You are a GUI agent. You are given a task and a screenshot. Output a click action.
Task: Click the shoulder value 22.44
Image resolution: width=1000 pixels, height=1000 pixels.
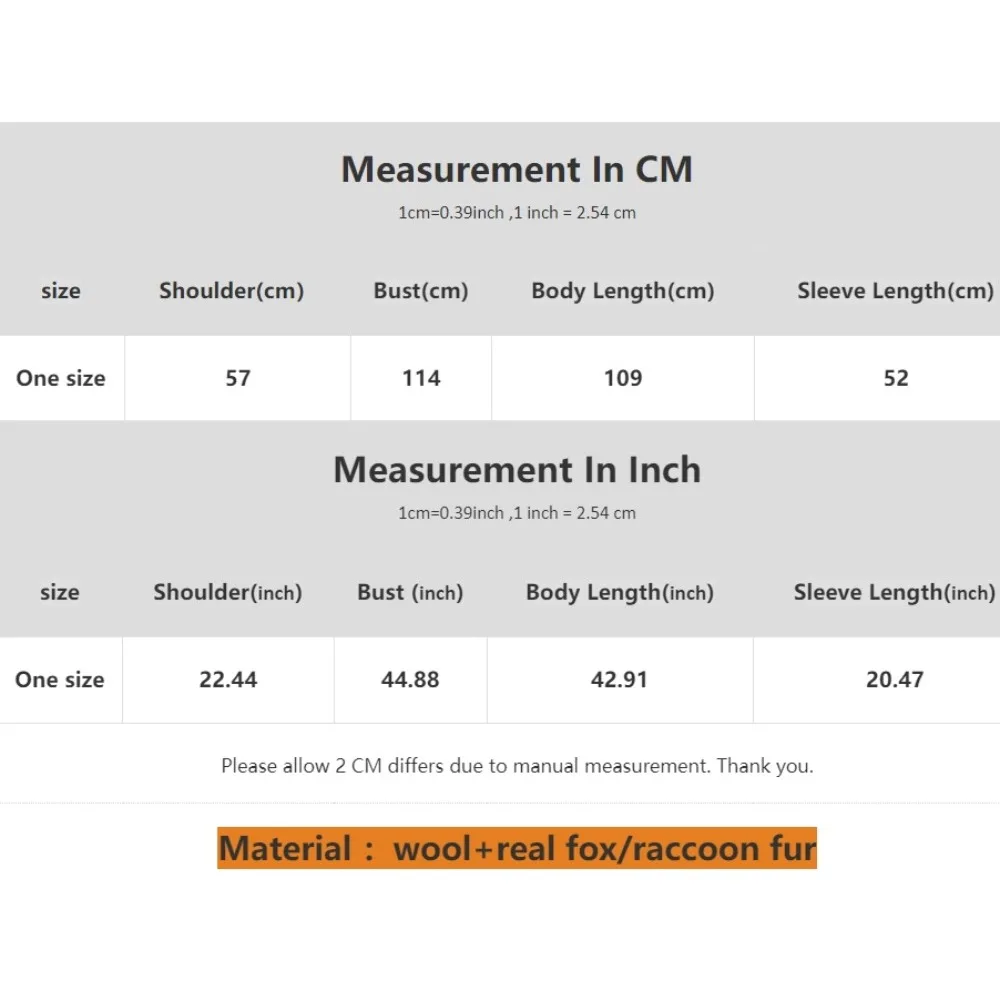click(228, 680)
